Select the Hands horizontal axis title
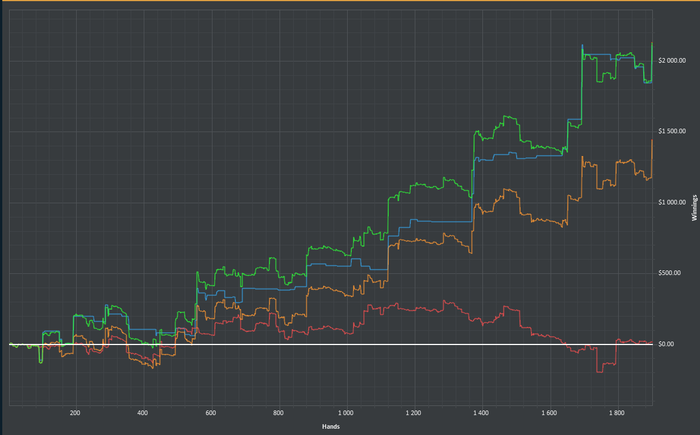The width and height of the screenshot is (700, 435). click(331, 427)
